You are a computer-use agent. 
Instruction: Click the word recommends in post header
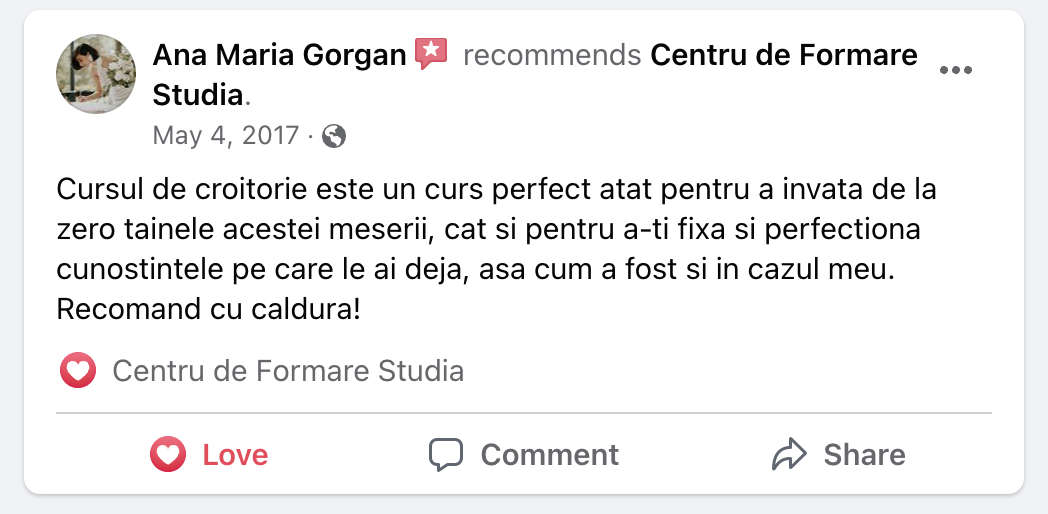pyautogui.click(x=552, y=55)
